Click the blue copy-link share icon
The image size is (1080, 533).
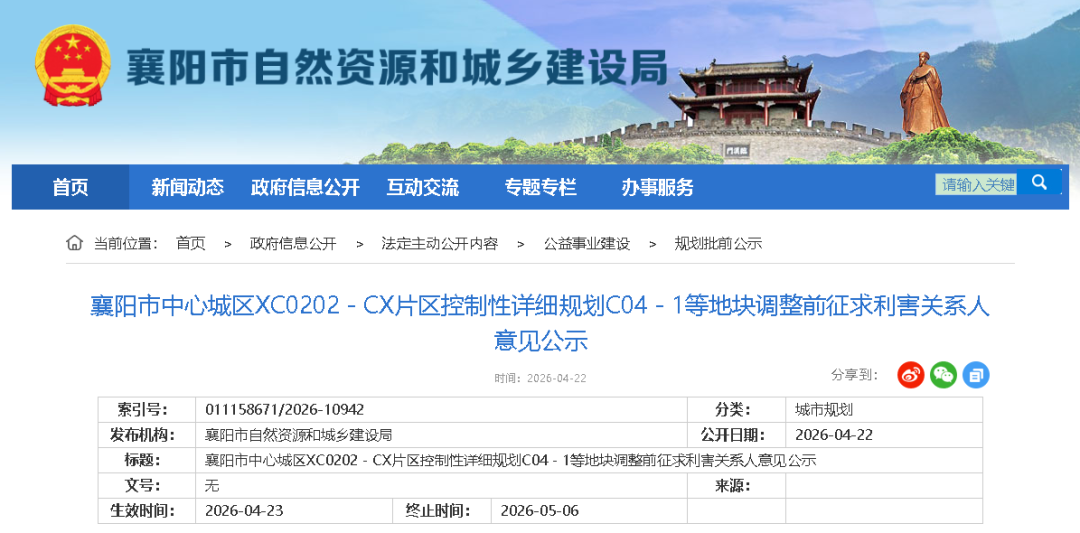click(976, 375)
